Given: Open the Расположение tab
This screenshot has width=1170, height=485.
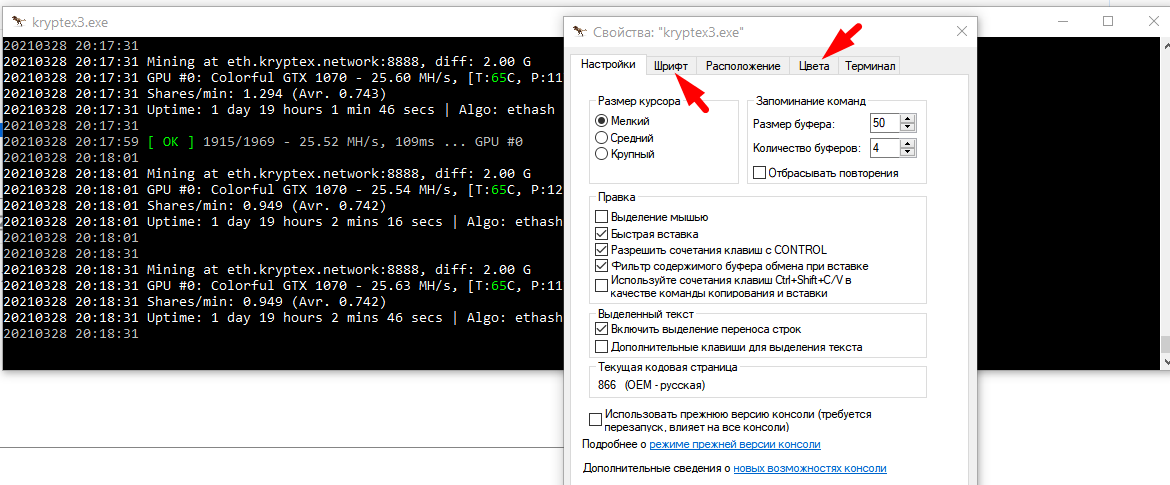Looking at the screenshot, I should pos(743,66).
